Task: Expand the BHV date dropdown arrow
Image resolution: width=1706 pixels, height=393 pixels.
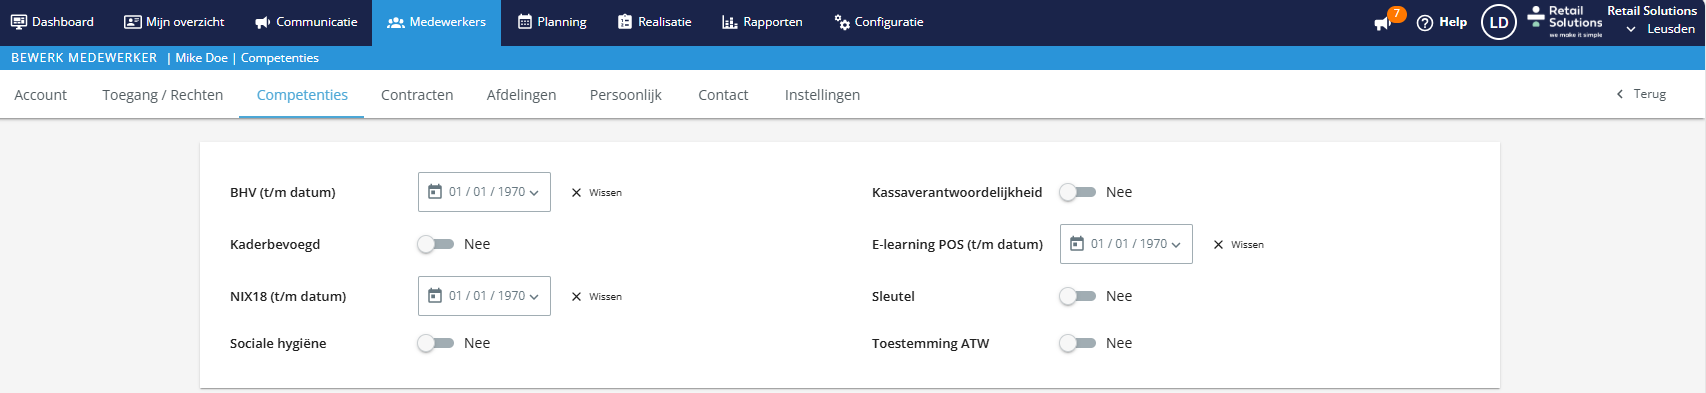Action: point(534,193)
